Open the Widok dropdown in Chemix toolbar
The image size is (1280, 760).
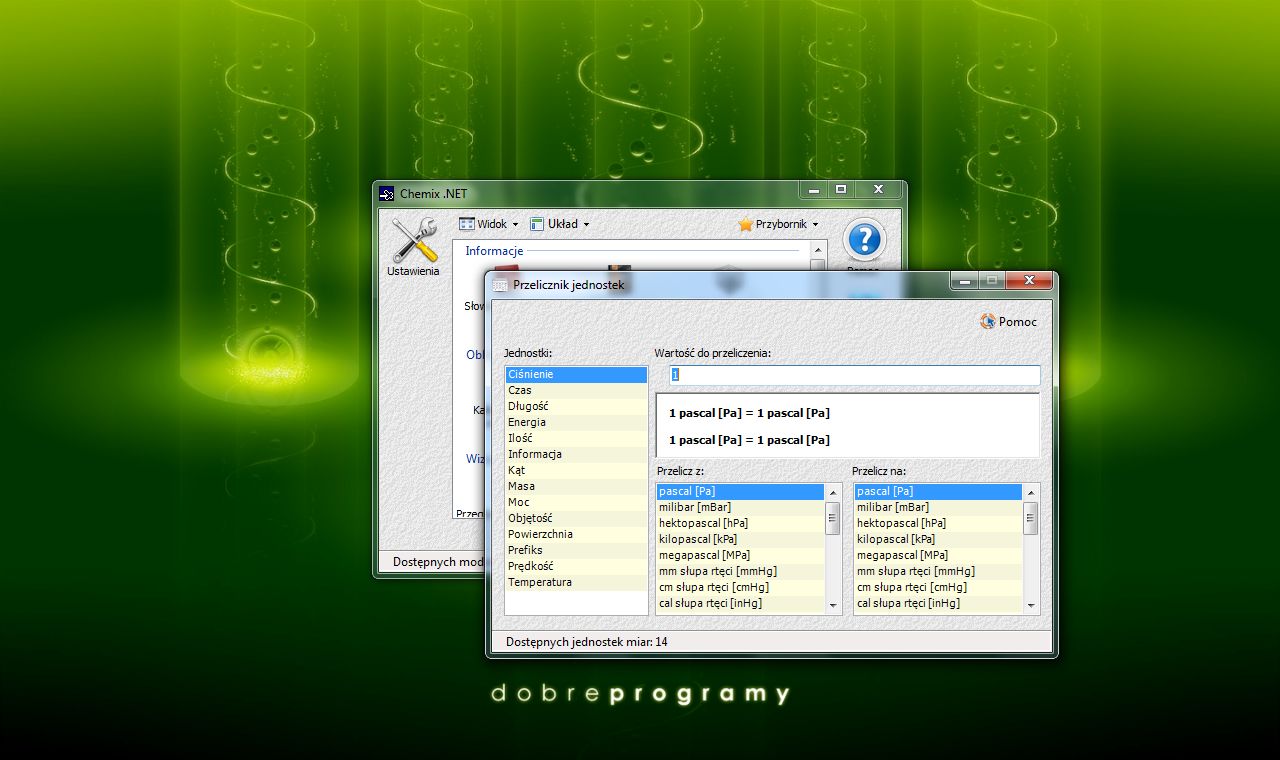coord(489,224)
